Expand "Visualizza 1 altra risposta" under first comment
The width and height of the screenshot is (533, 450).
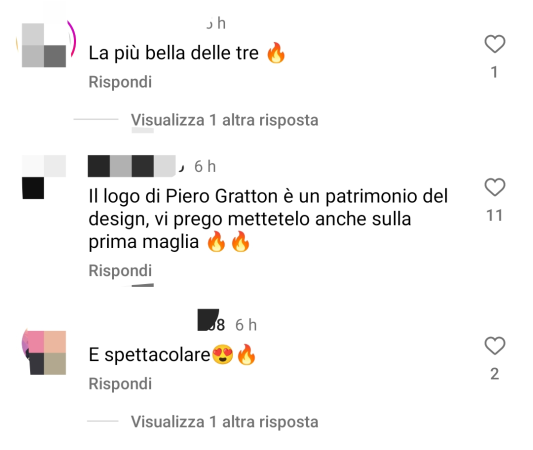[x=225, y=120]
